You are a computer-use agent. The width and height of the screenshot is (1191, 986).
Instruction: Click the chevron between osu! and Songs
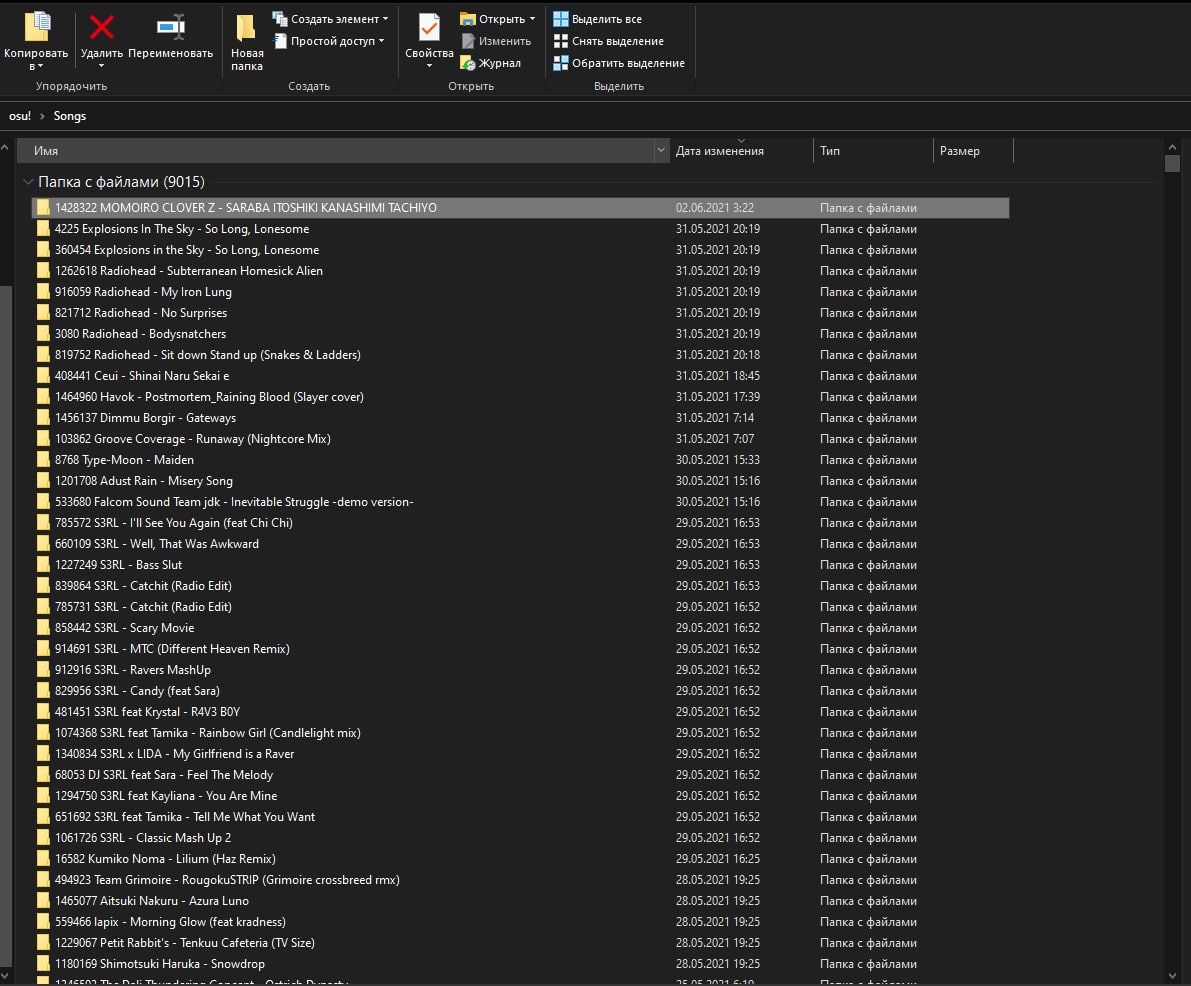tap(43, 116)
